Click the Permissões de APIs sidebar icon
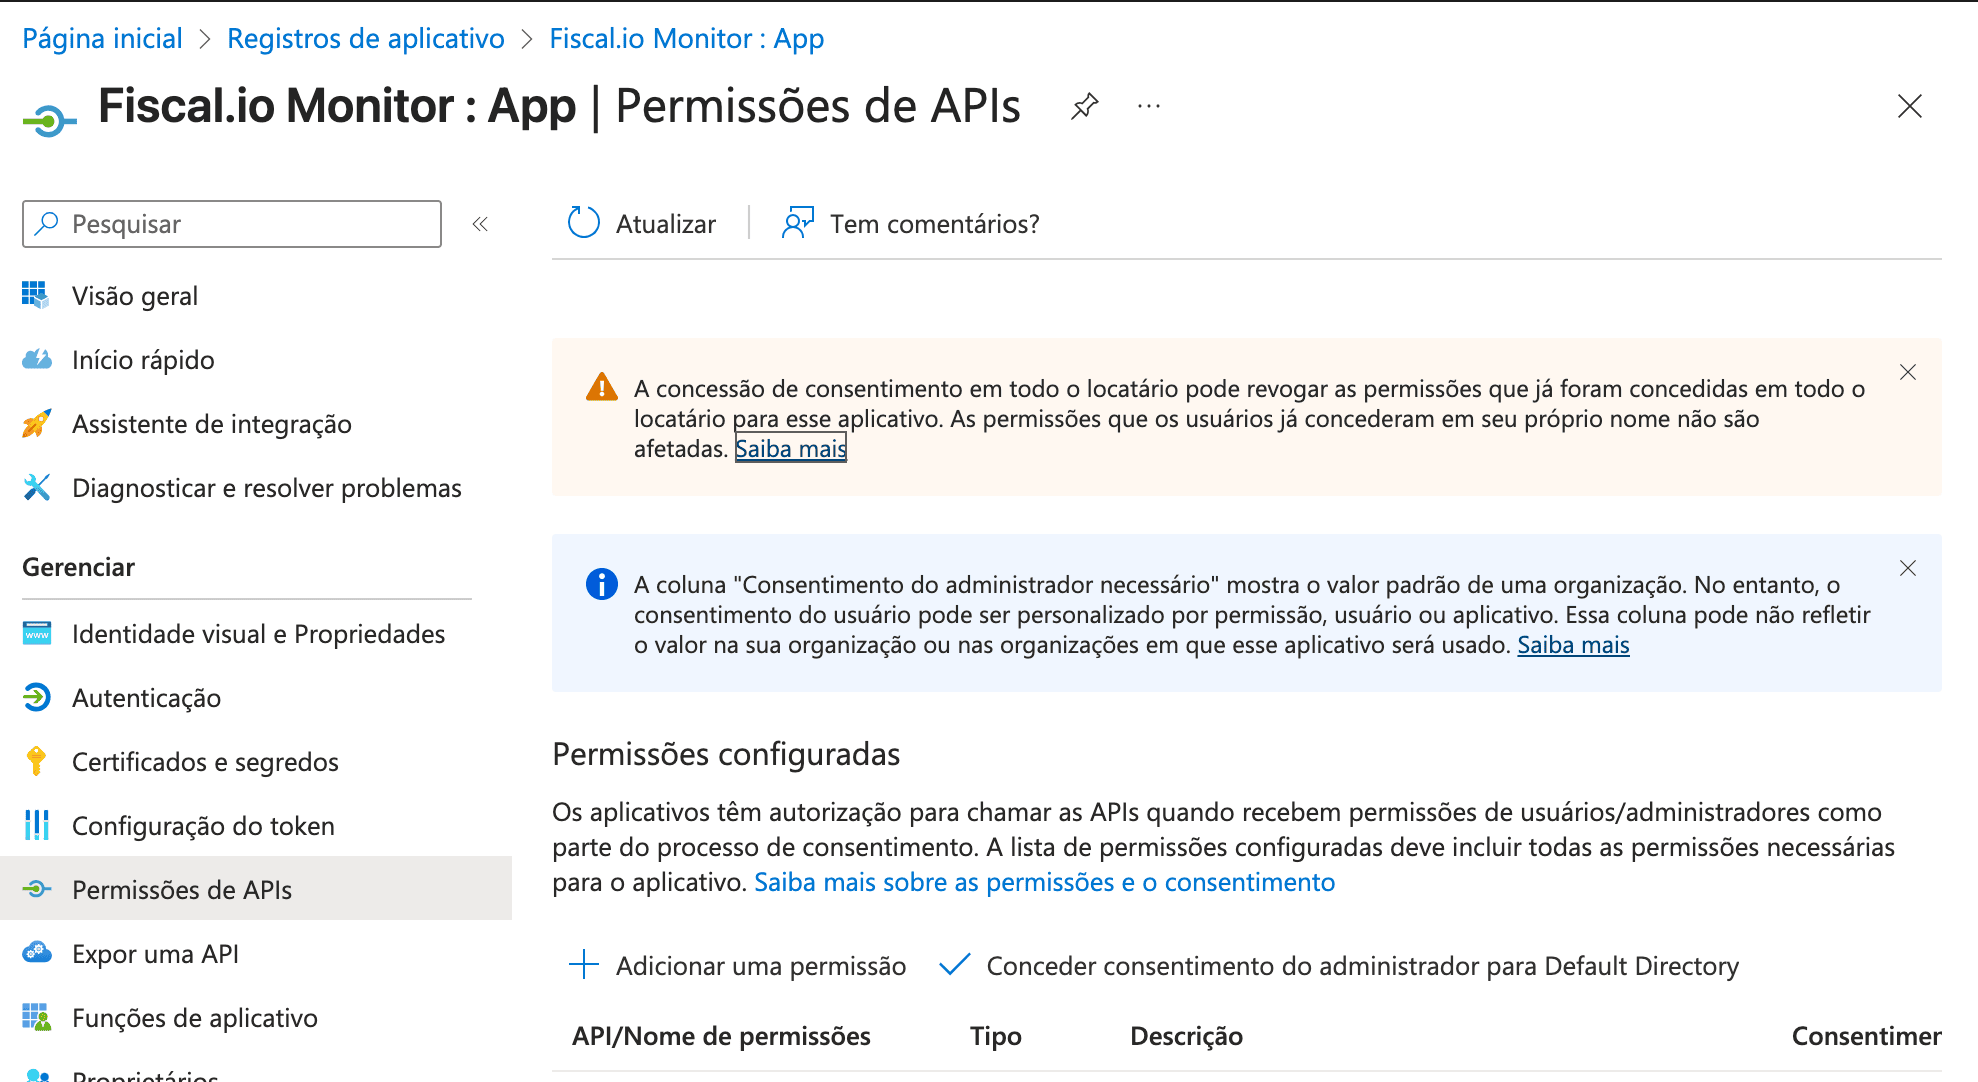Viewport: 1978px width, 1082px height. pos(36,889)
